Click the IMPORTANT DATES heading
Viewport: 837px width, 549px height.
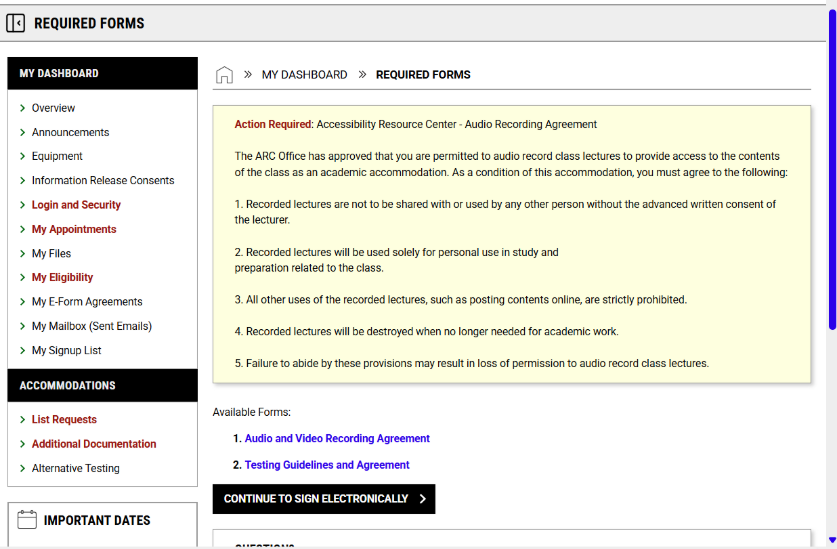(x=97, y=520)
